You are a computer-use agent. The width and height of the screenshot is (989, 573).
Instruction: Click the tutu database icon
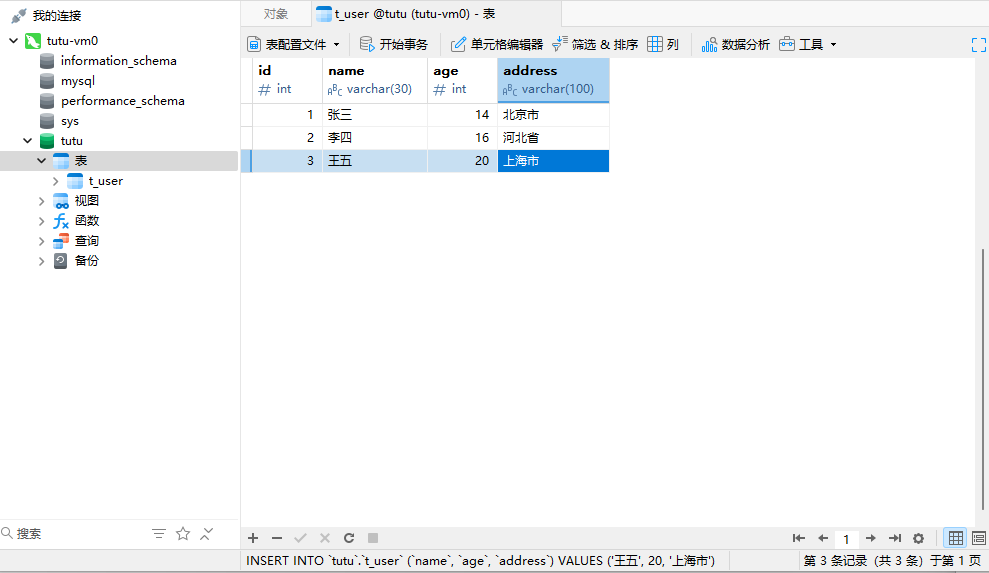pos(47,141)
